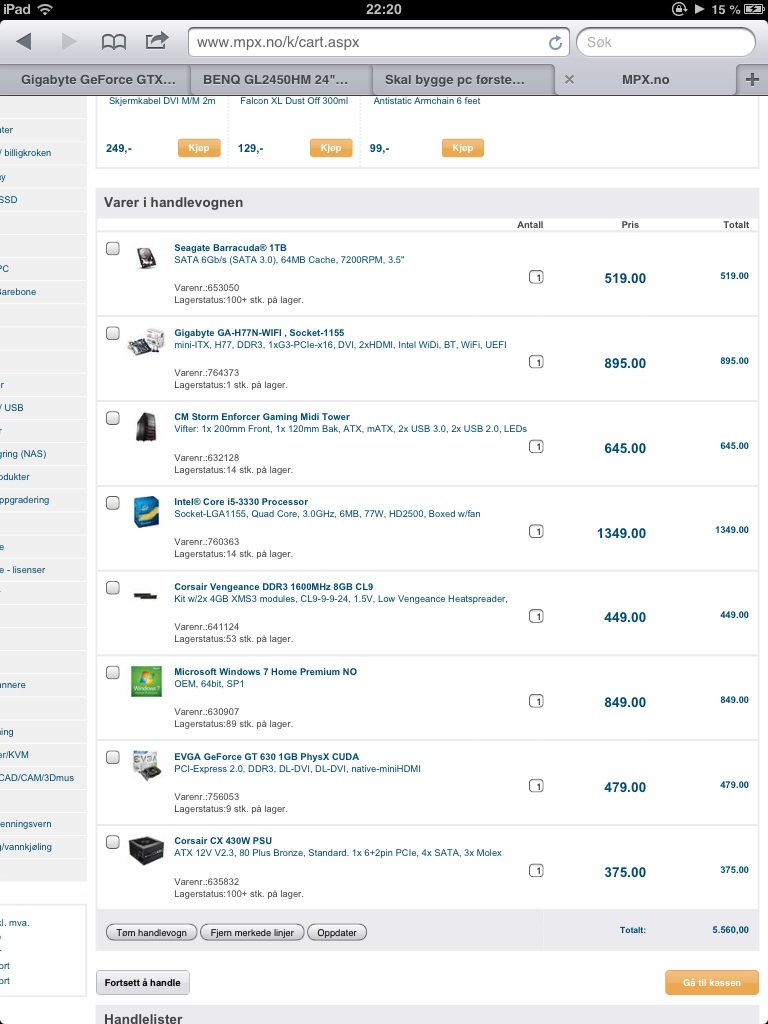The image size is (768, 1024).
Task: Reload the page with refresh icon
Action: [x=555, y=42]
